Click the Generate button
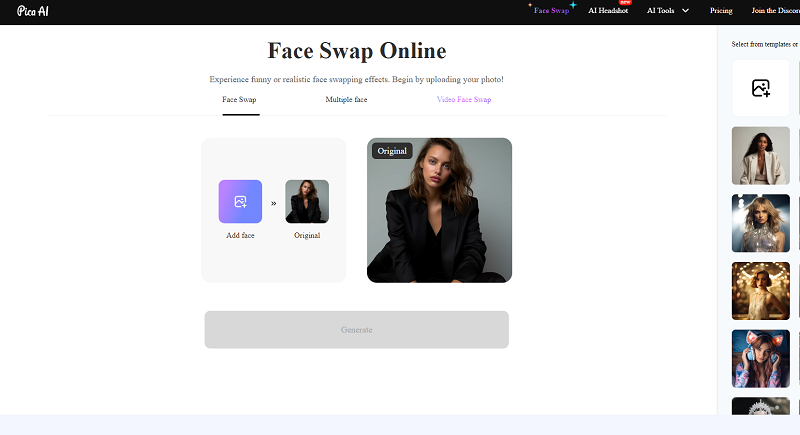 [357, 330]
